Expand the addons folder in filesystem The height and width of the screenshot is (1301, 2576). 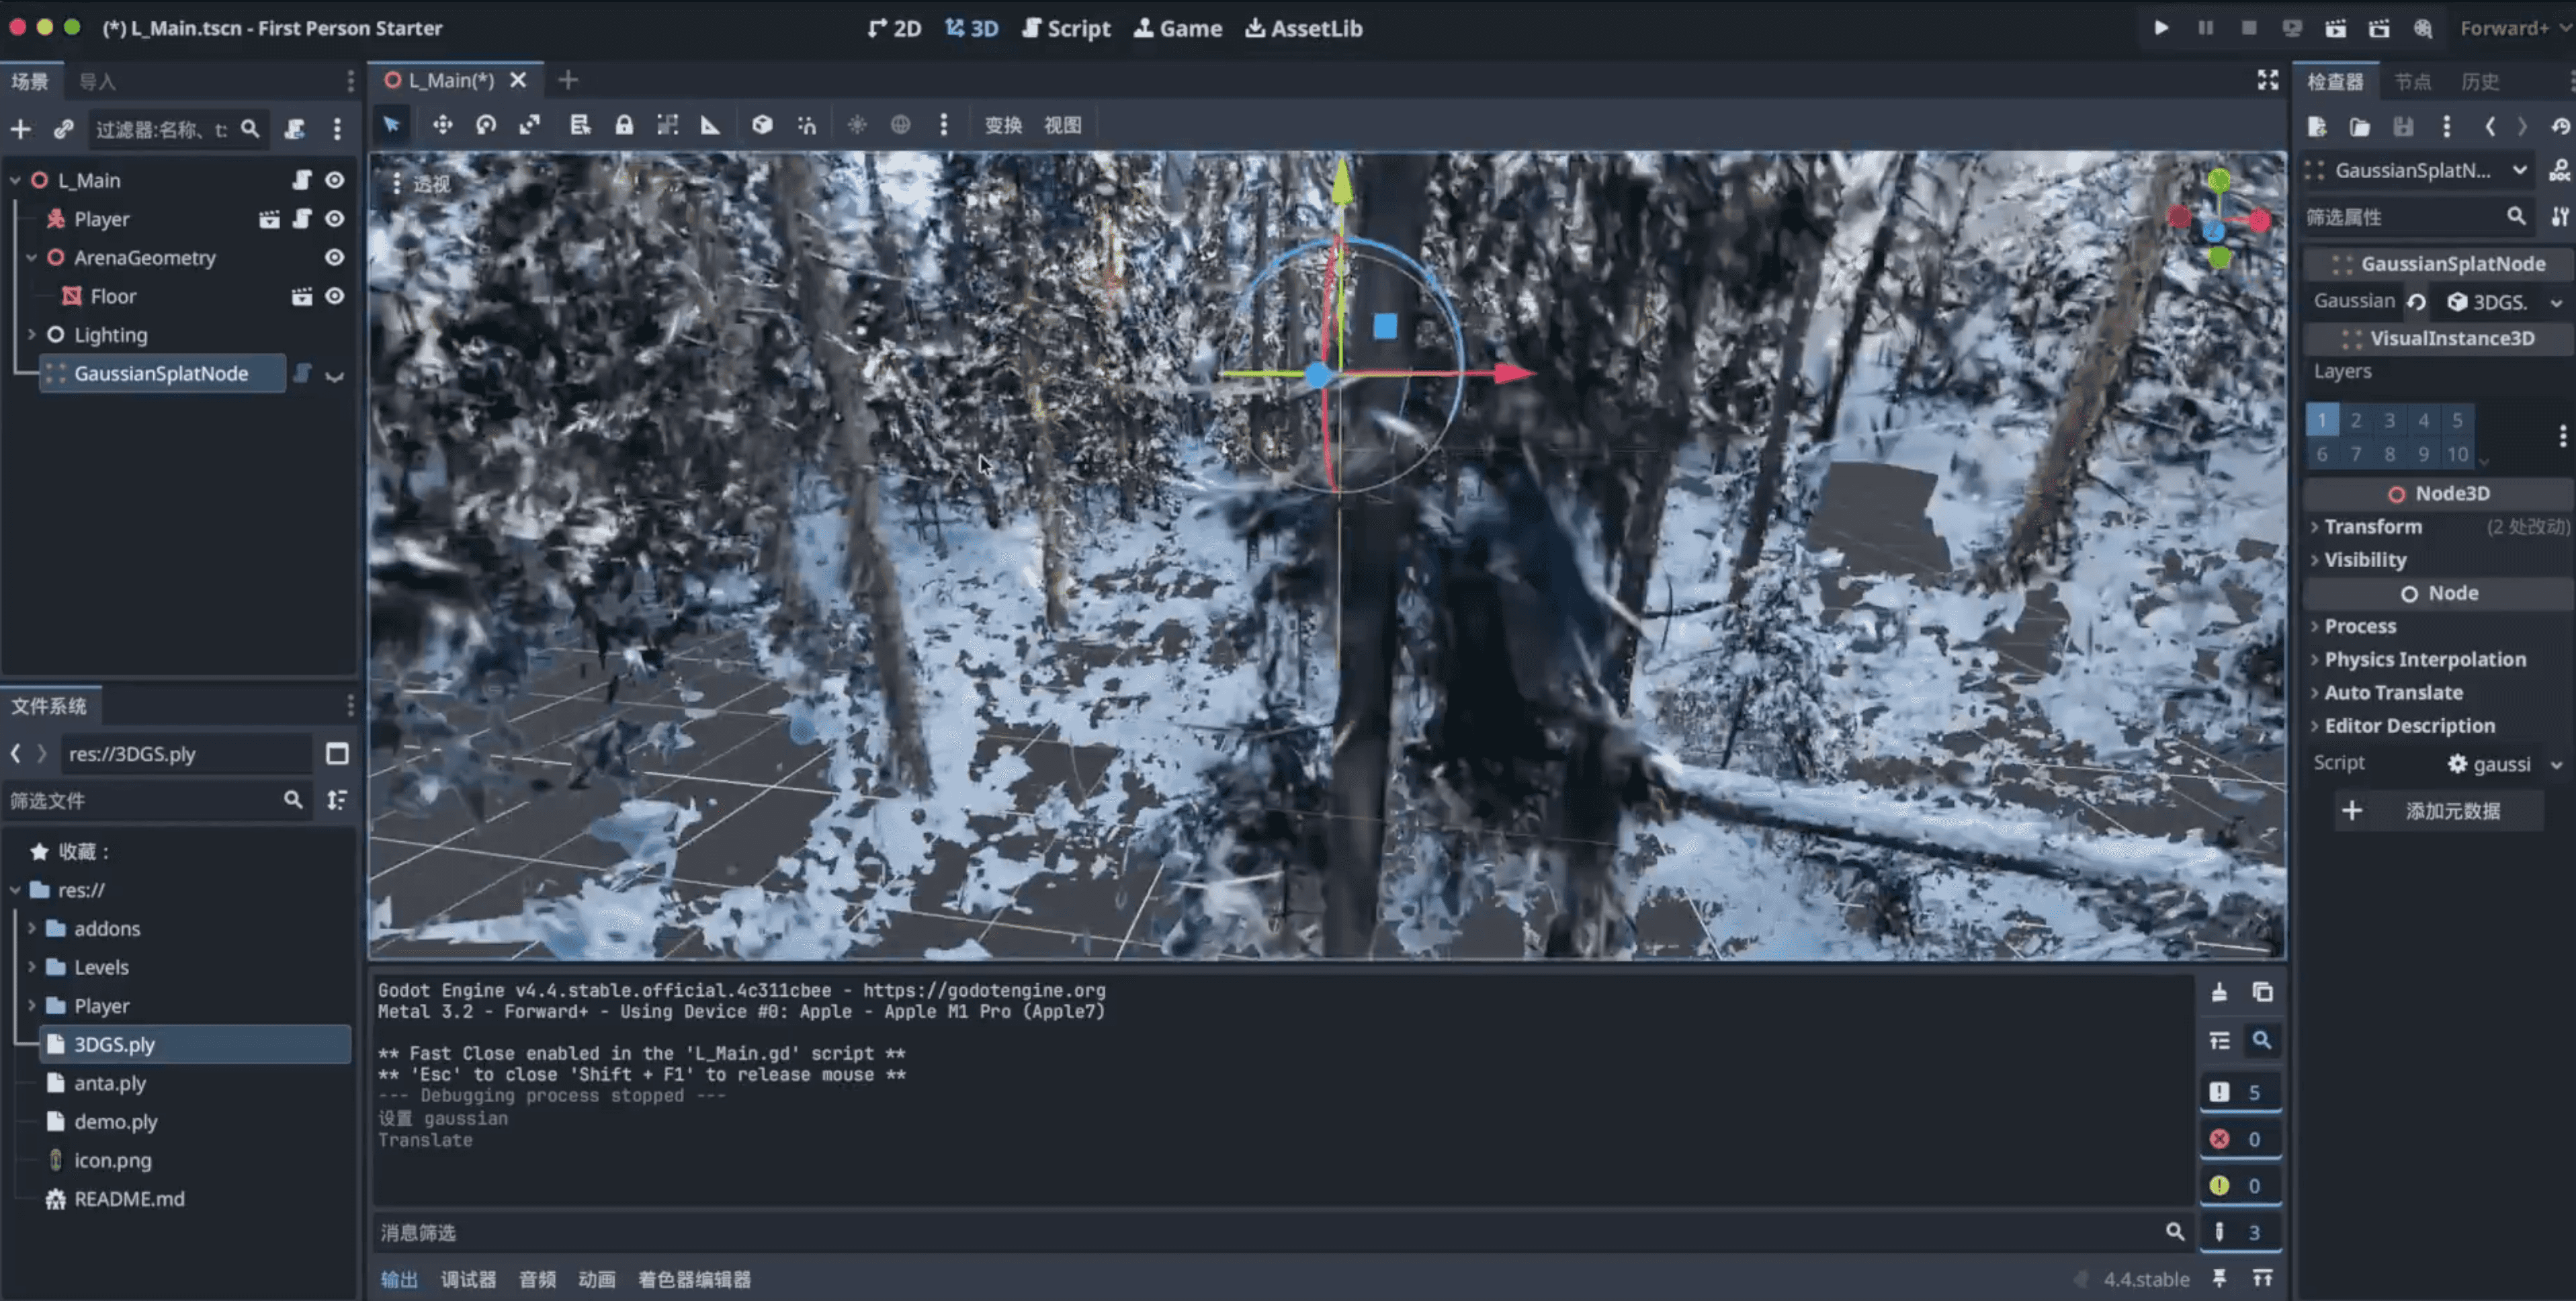(x=31, y=928)
